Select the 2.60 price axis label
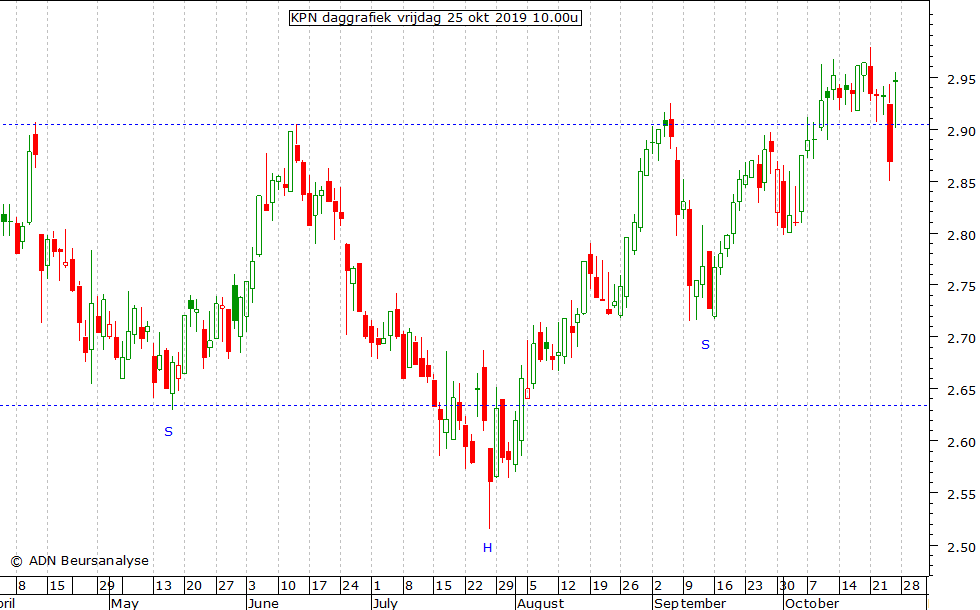The height and width of the screenshot is (610, 980). tap(961, 442)
